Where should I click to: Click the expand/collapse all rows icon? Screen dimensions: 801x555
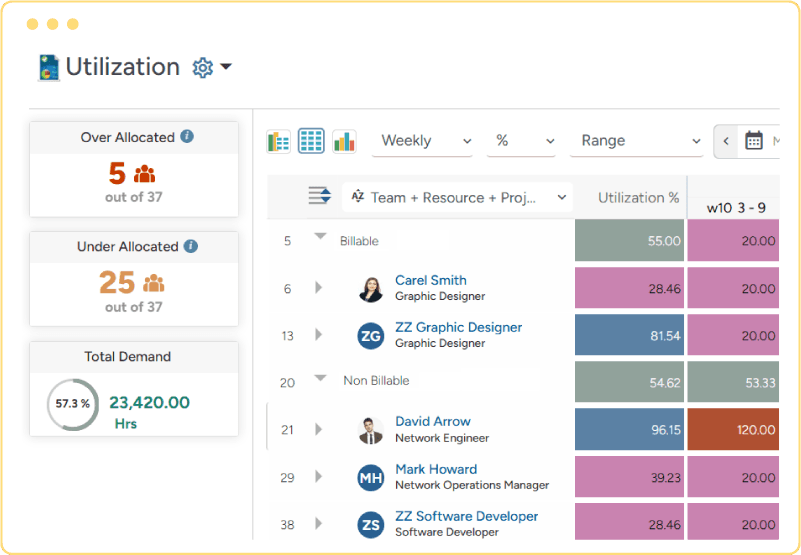[320, 196]
